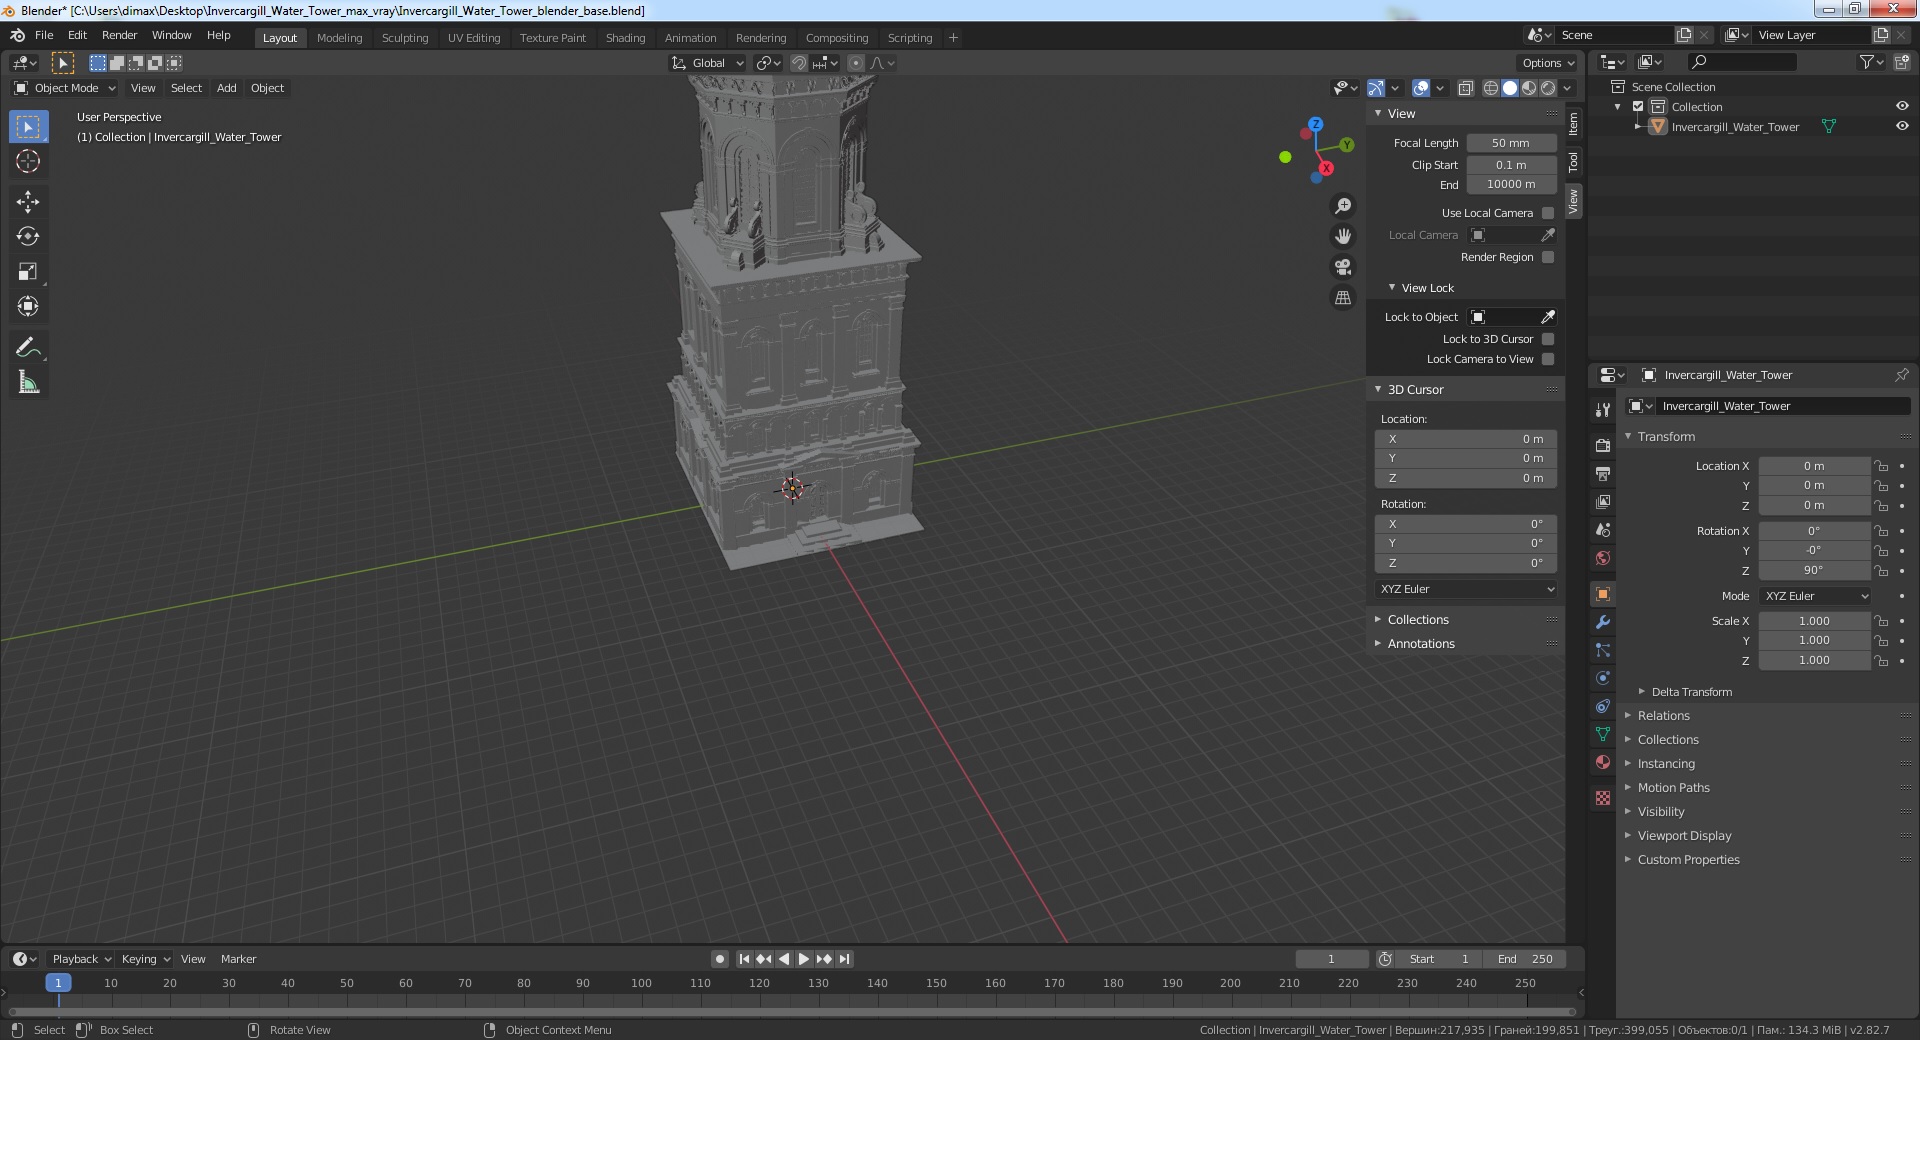Expand the Motion Paths panel
1920x1158 pixels.
tap(1673, 788)
